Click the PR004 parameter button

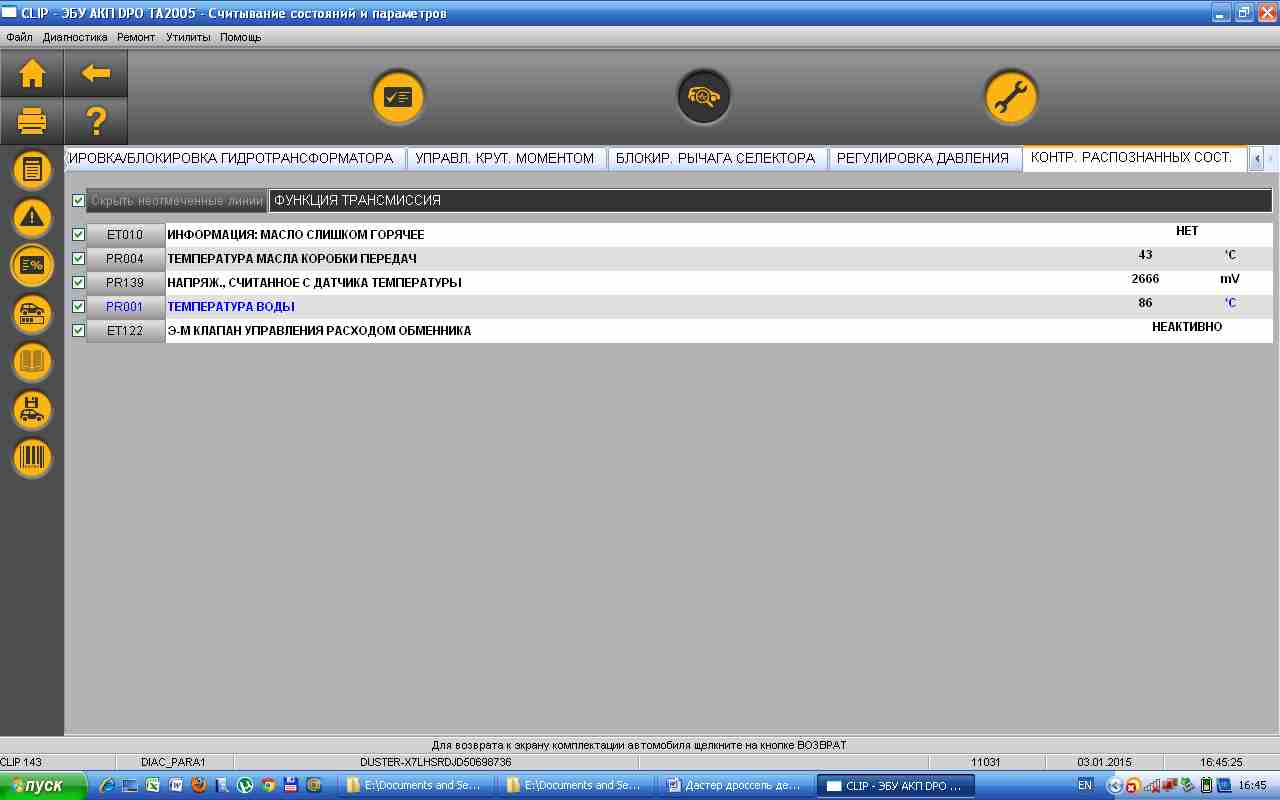[x=125, y=259]
